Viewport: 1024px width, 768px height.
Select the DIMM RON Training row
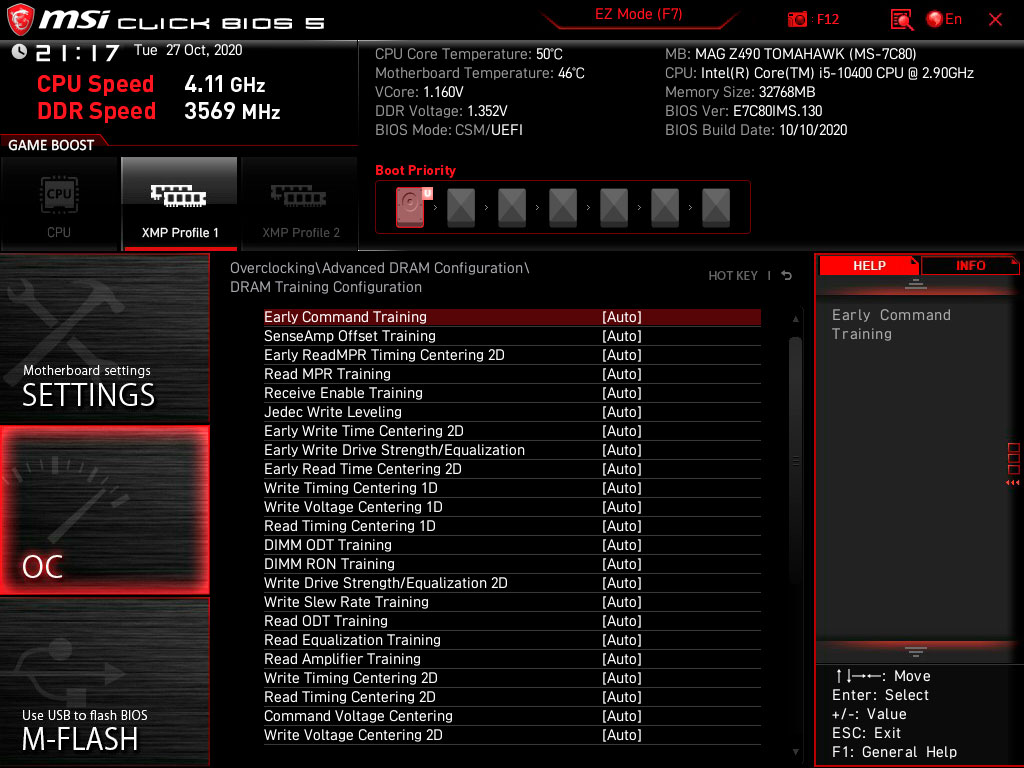[x=512, y=564]
